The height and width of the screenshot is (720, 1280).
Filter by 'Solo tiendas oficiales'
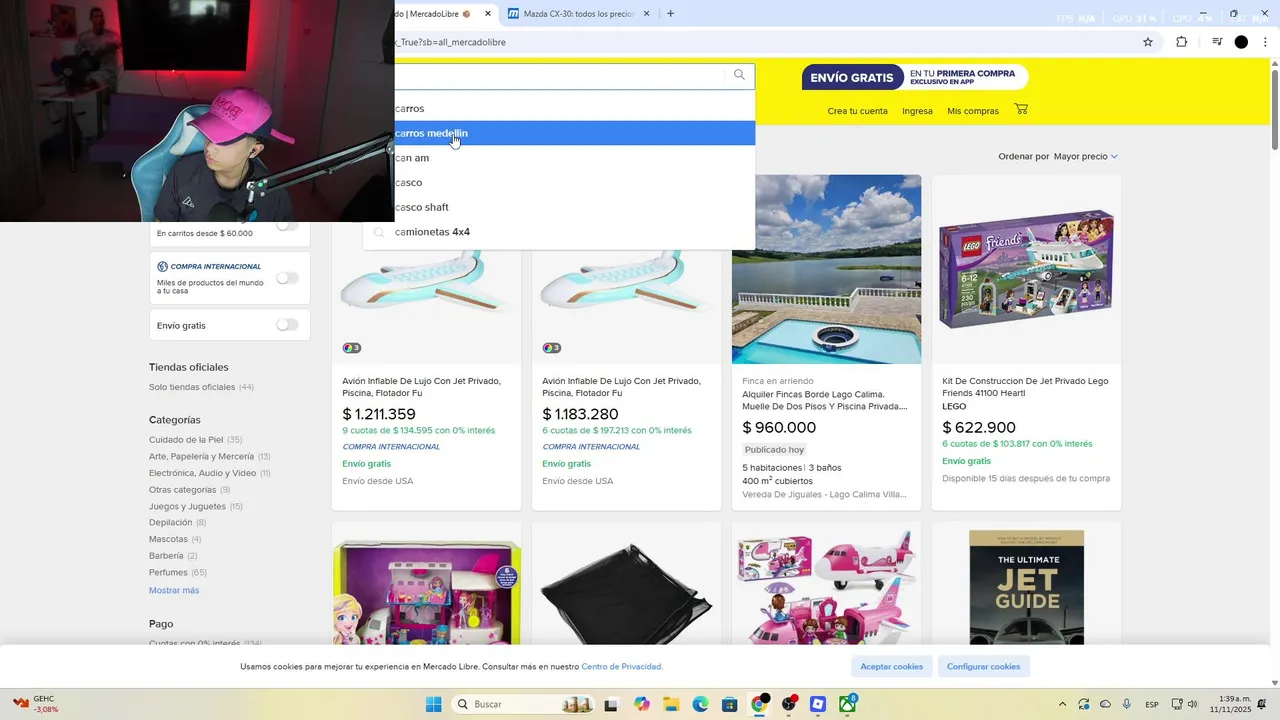(x=192, y=387)
